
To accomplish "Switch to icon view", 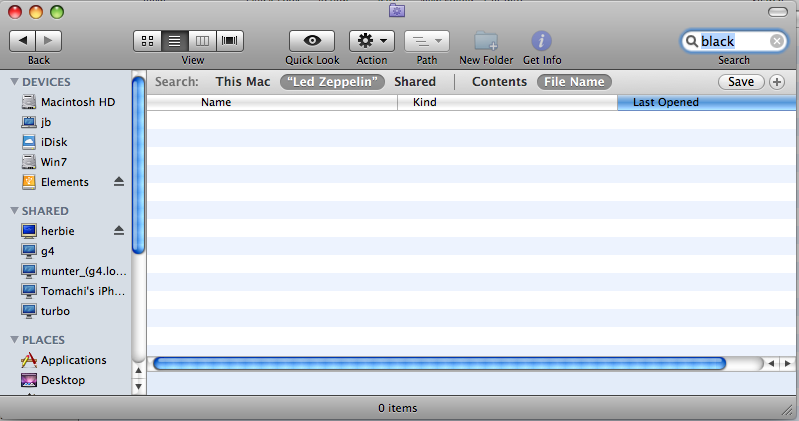I will 147,41.
